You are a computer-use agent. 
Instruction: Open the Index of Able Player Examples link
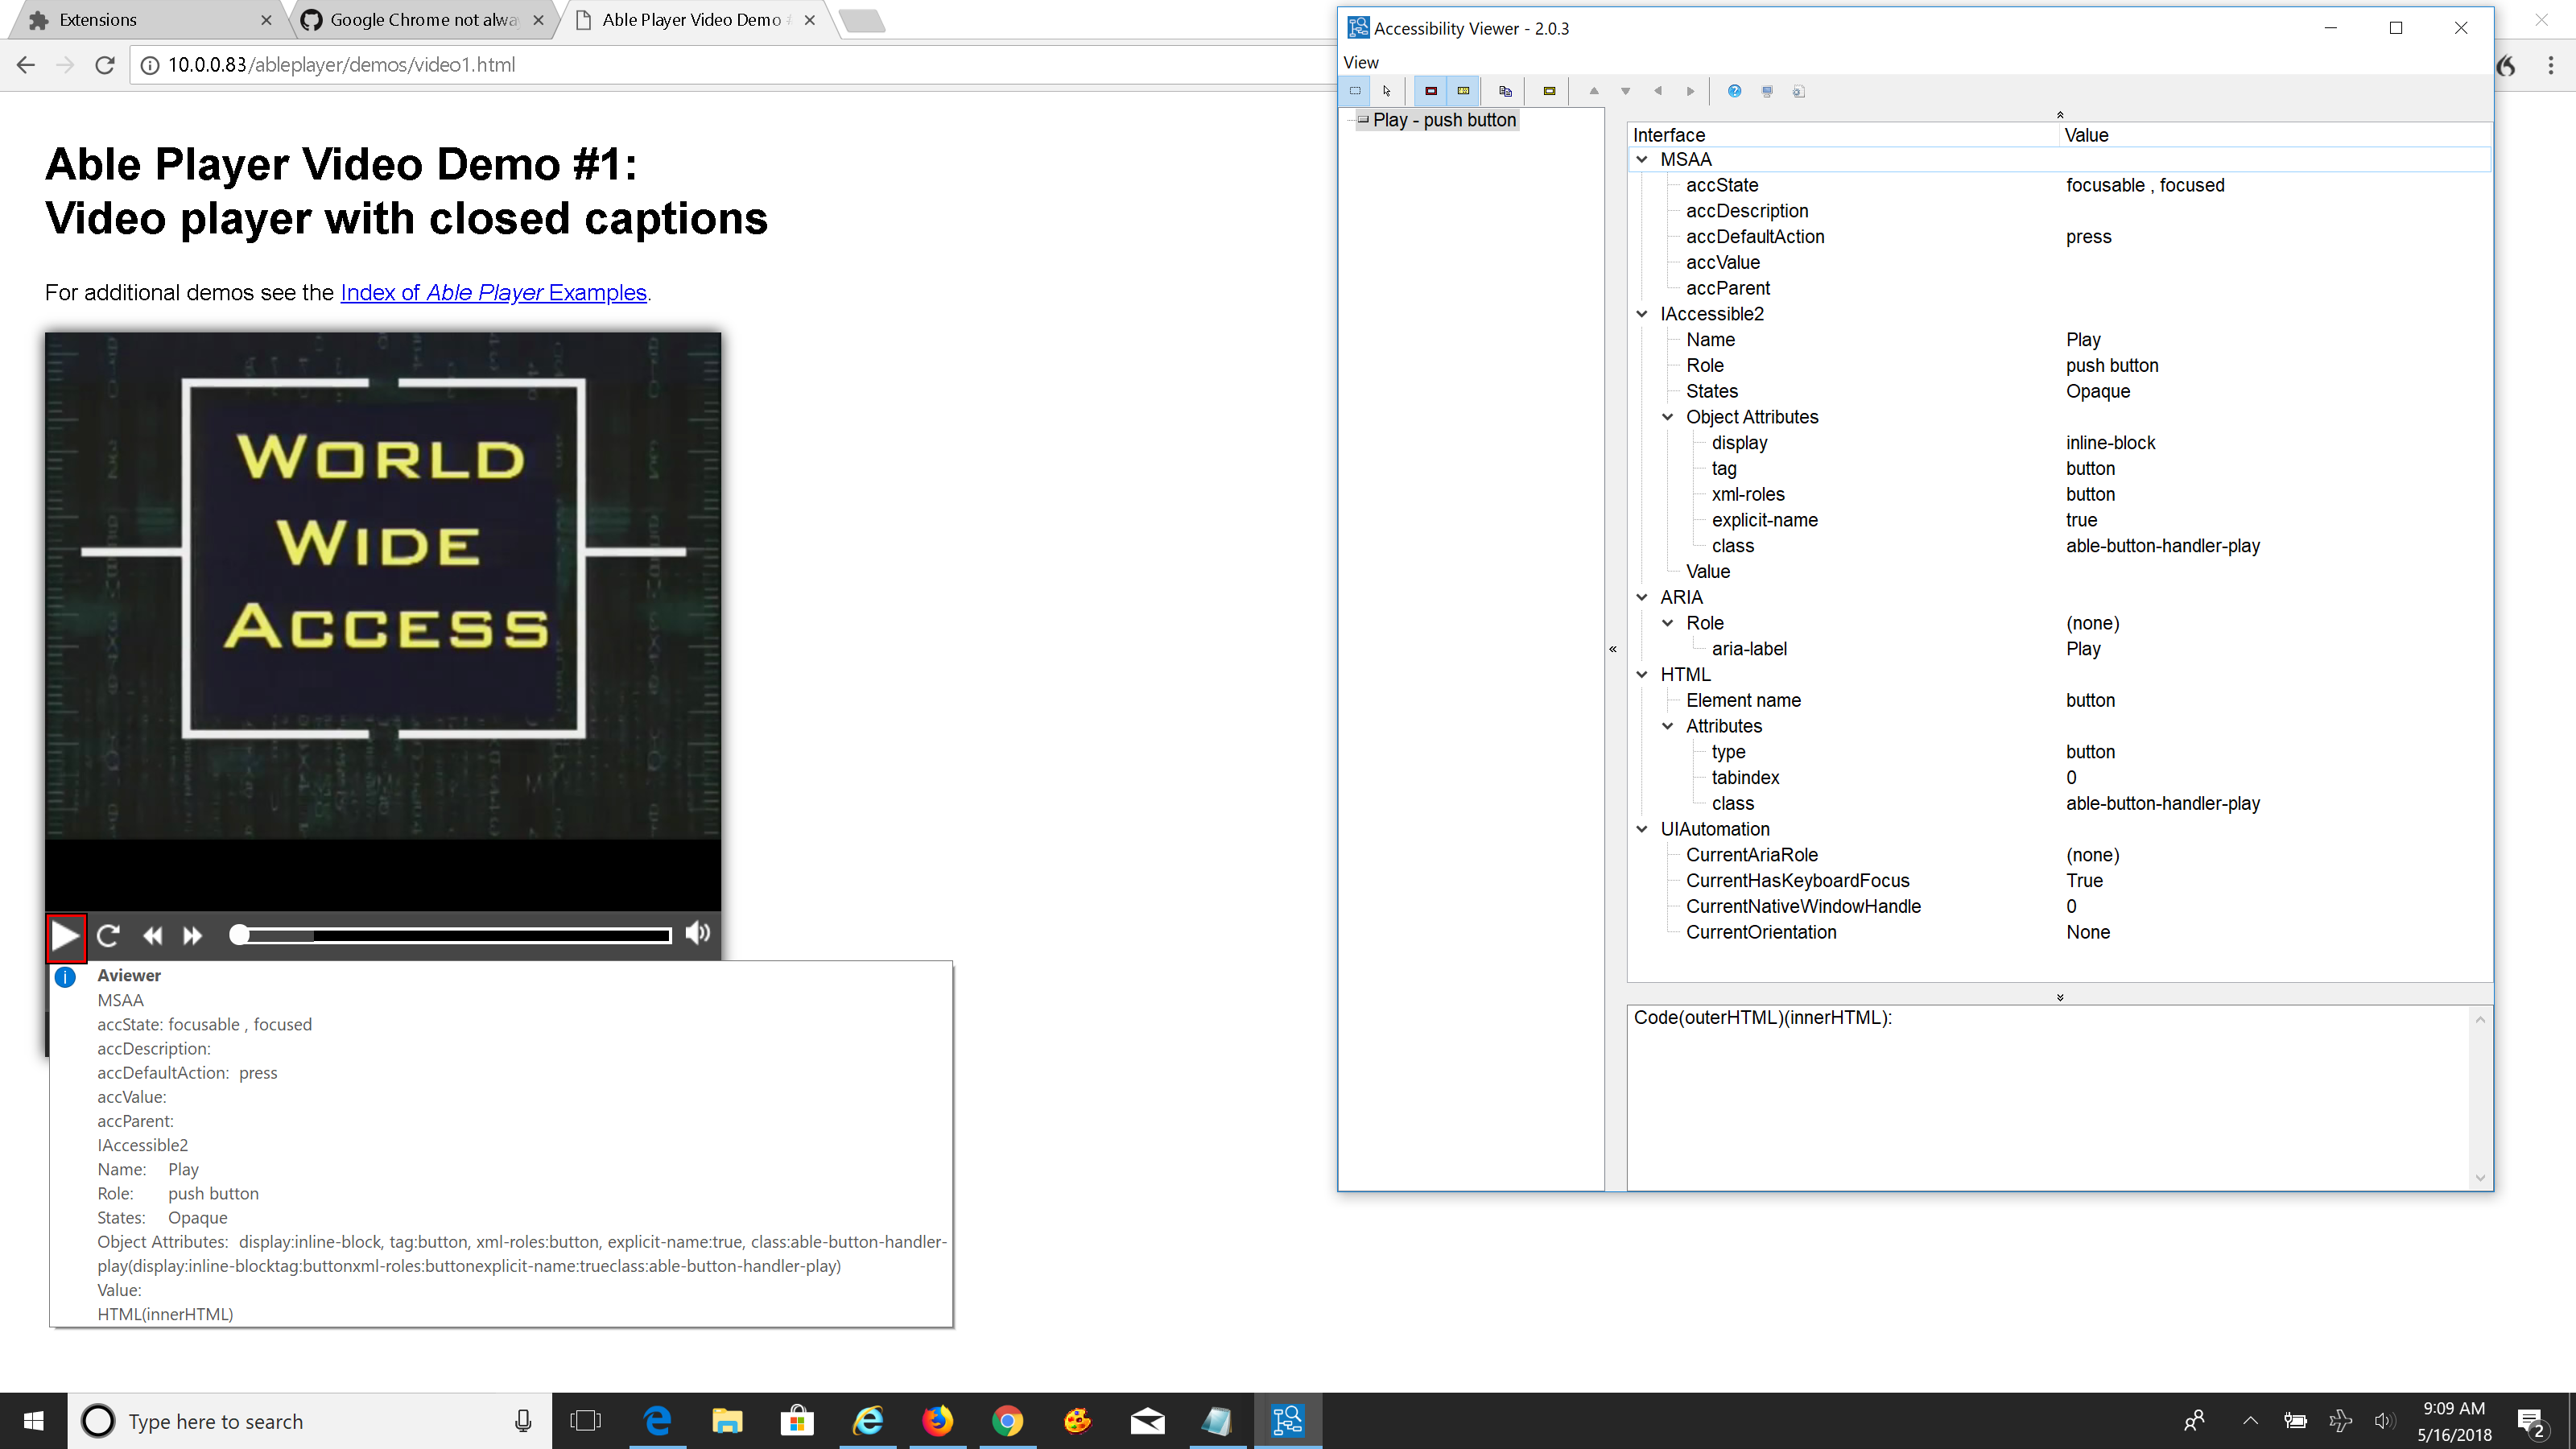(x=493, y=292)
